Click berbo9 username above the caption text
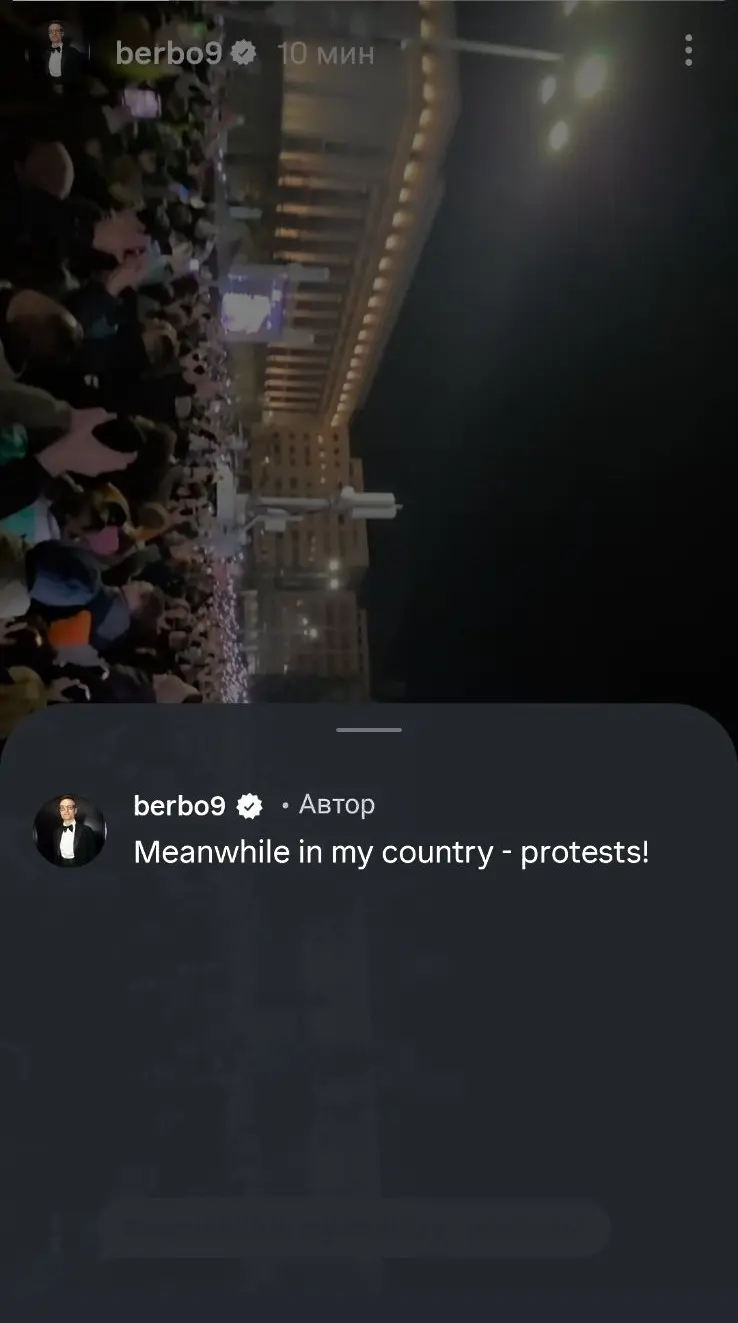738x1323 pixels. pyautogui.click(x=179, y=806)
